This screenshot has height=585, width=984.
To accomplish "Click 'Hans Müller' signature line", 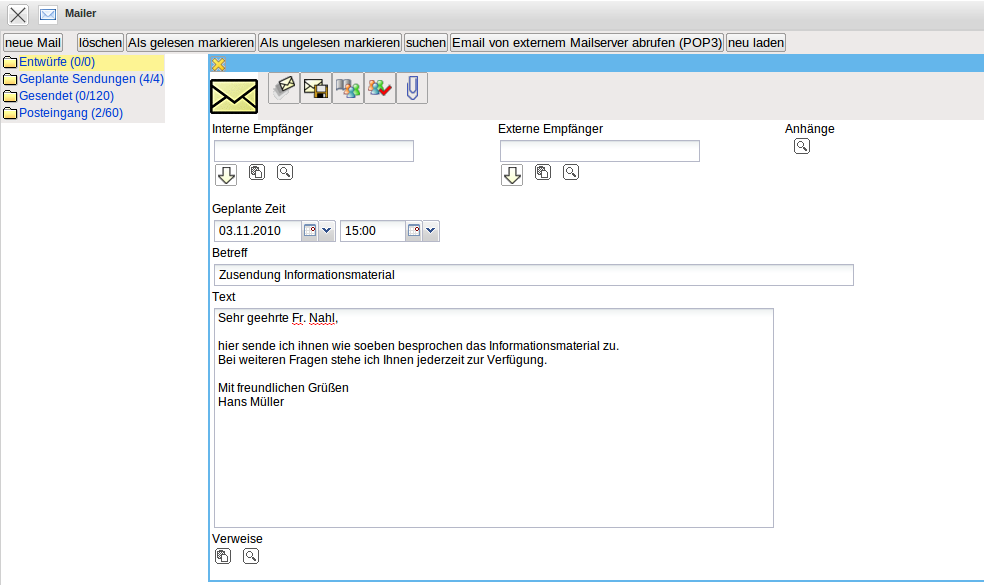I will 251,402.
